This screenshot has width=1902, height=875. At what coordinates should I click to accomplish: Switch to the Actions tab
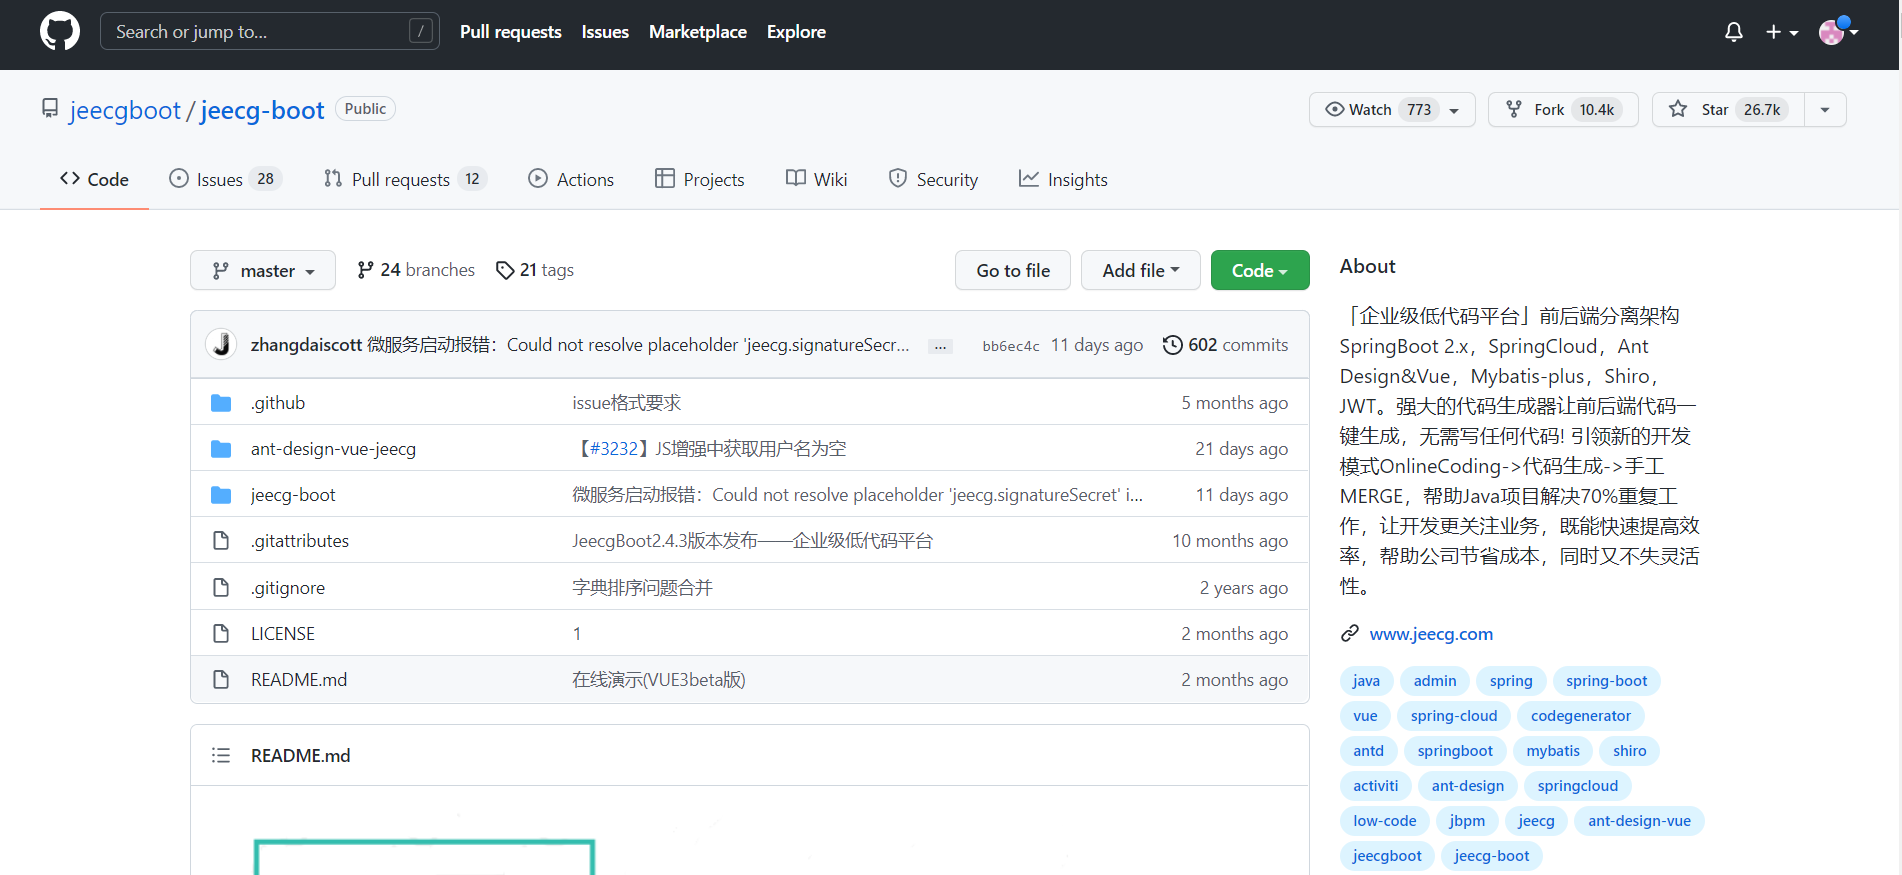point(571,179)
